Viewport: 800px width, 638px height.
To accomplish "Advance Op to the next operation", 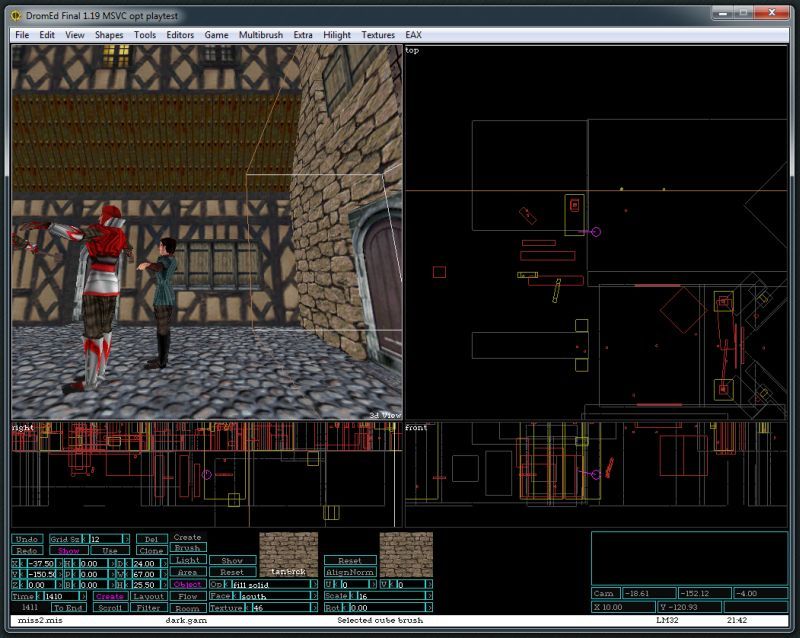I will point(314,584).
